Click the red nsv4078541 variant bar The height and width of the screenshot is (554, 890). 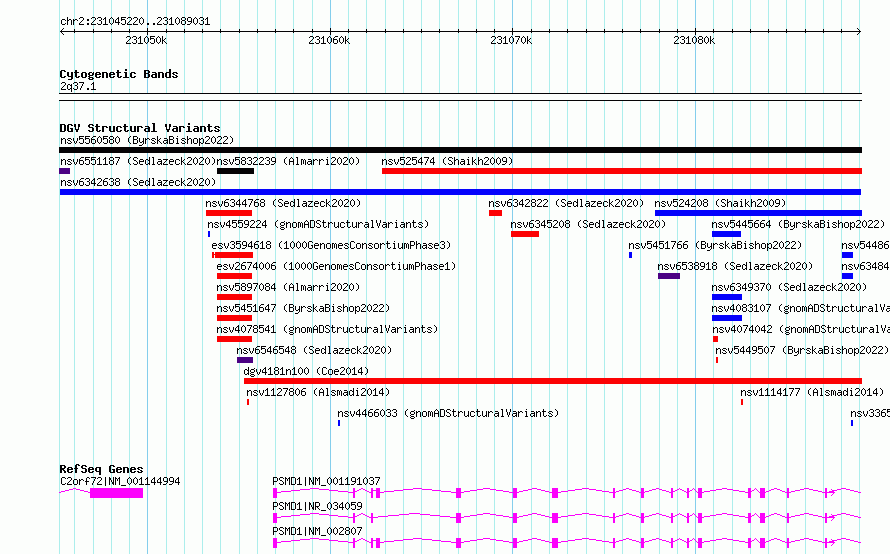pyautogui.click(x=234, y=339)
